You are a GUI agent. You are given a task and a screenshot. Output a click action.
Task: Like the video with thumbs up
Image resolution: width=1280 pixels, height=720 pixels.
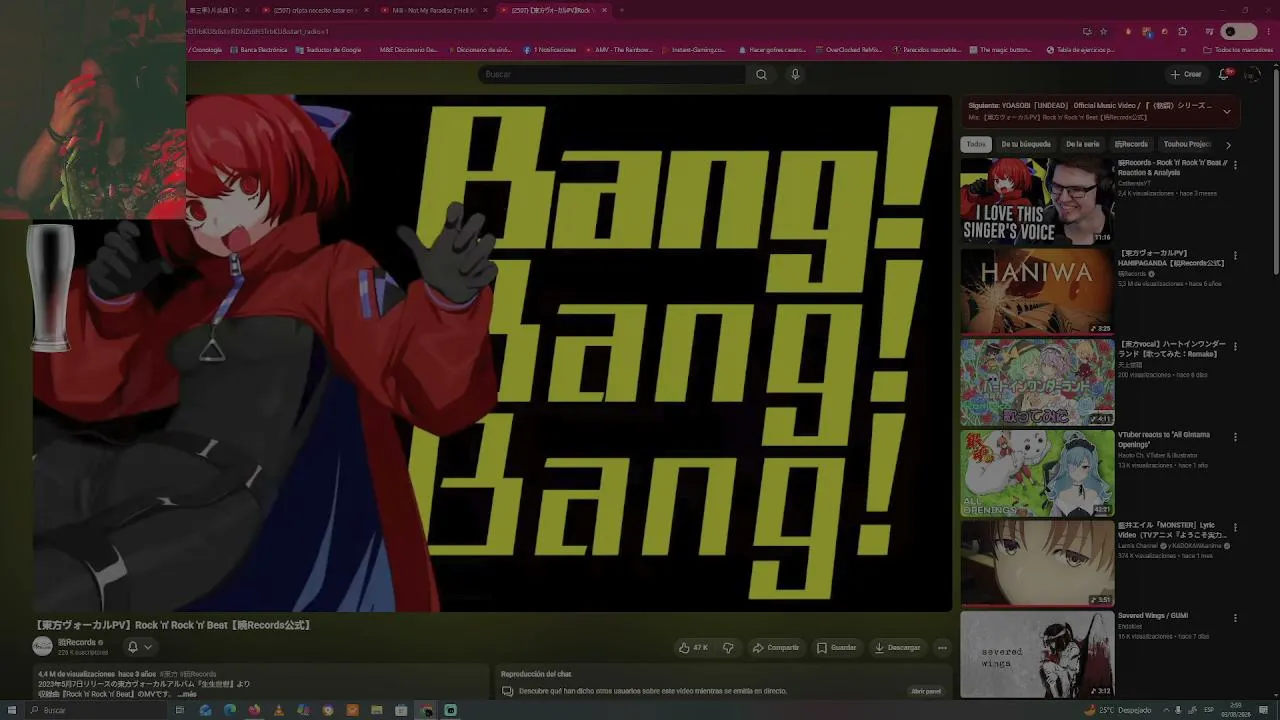[x=692, y=647]
